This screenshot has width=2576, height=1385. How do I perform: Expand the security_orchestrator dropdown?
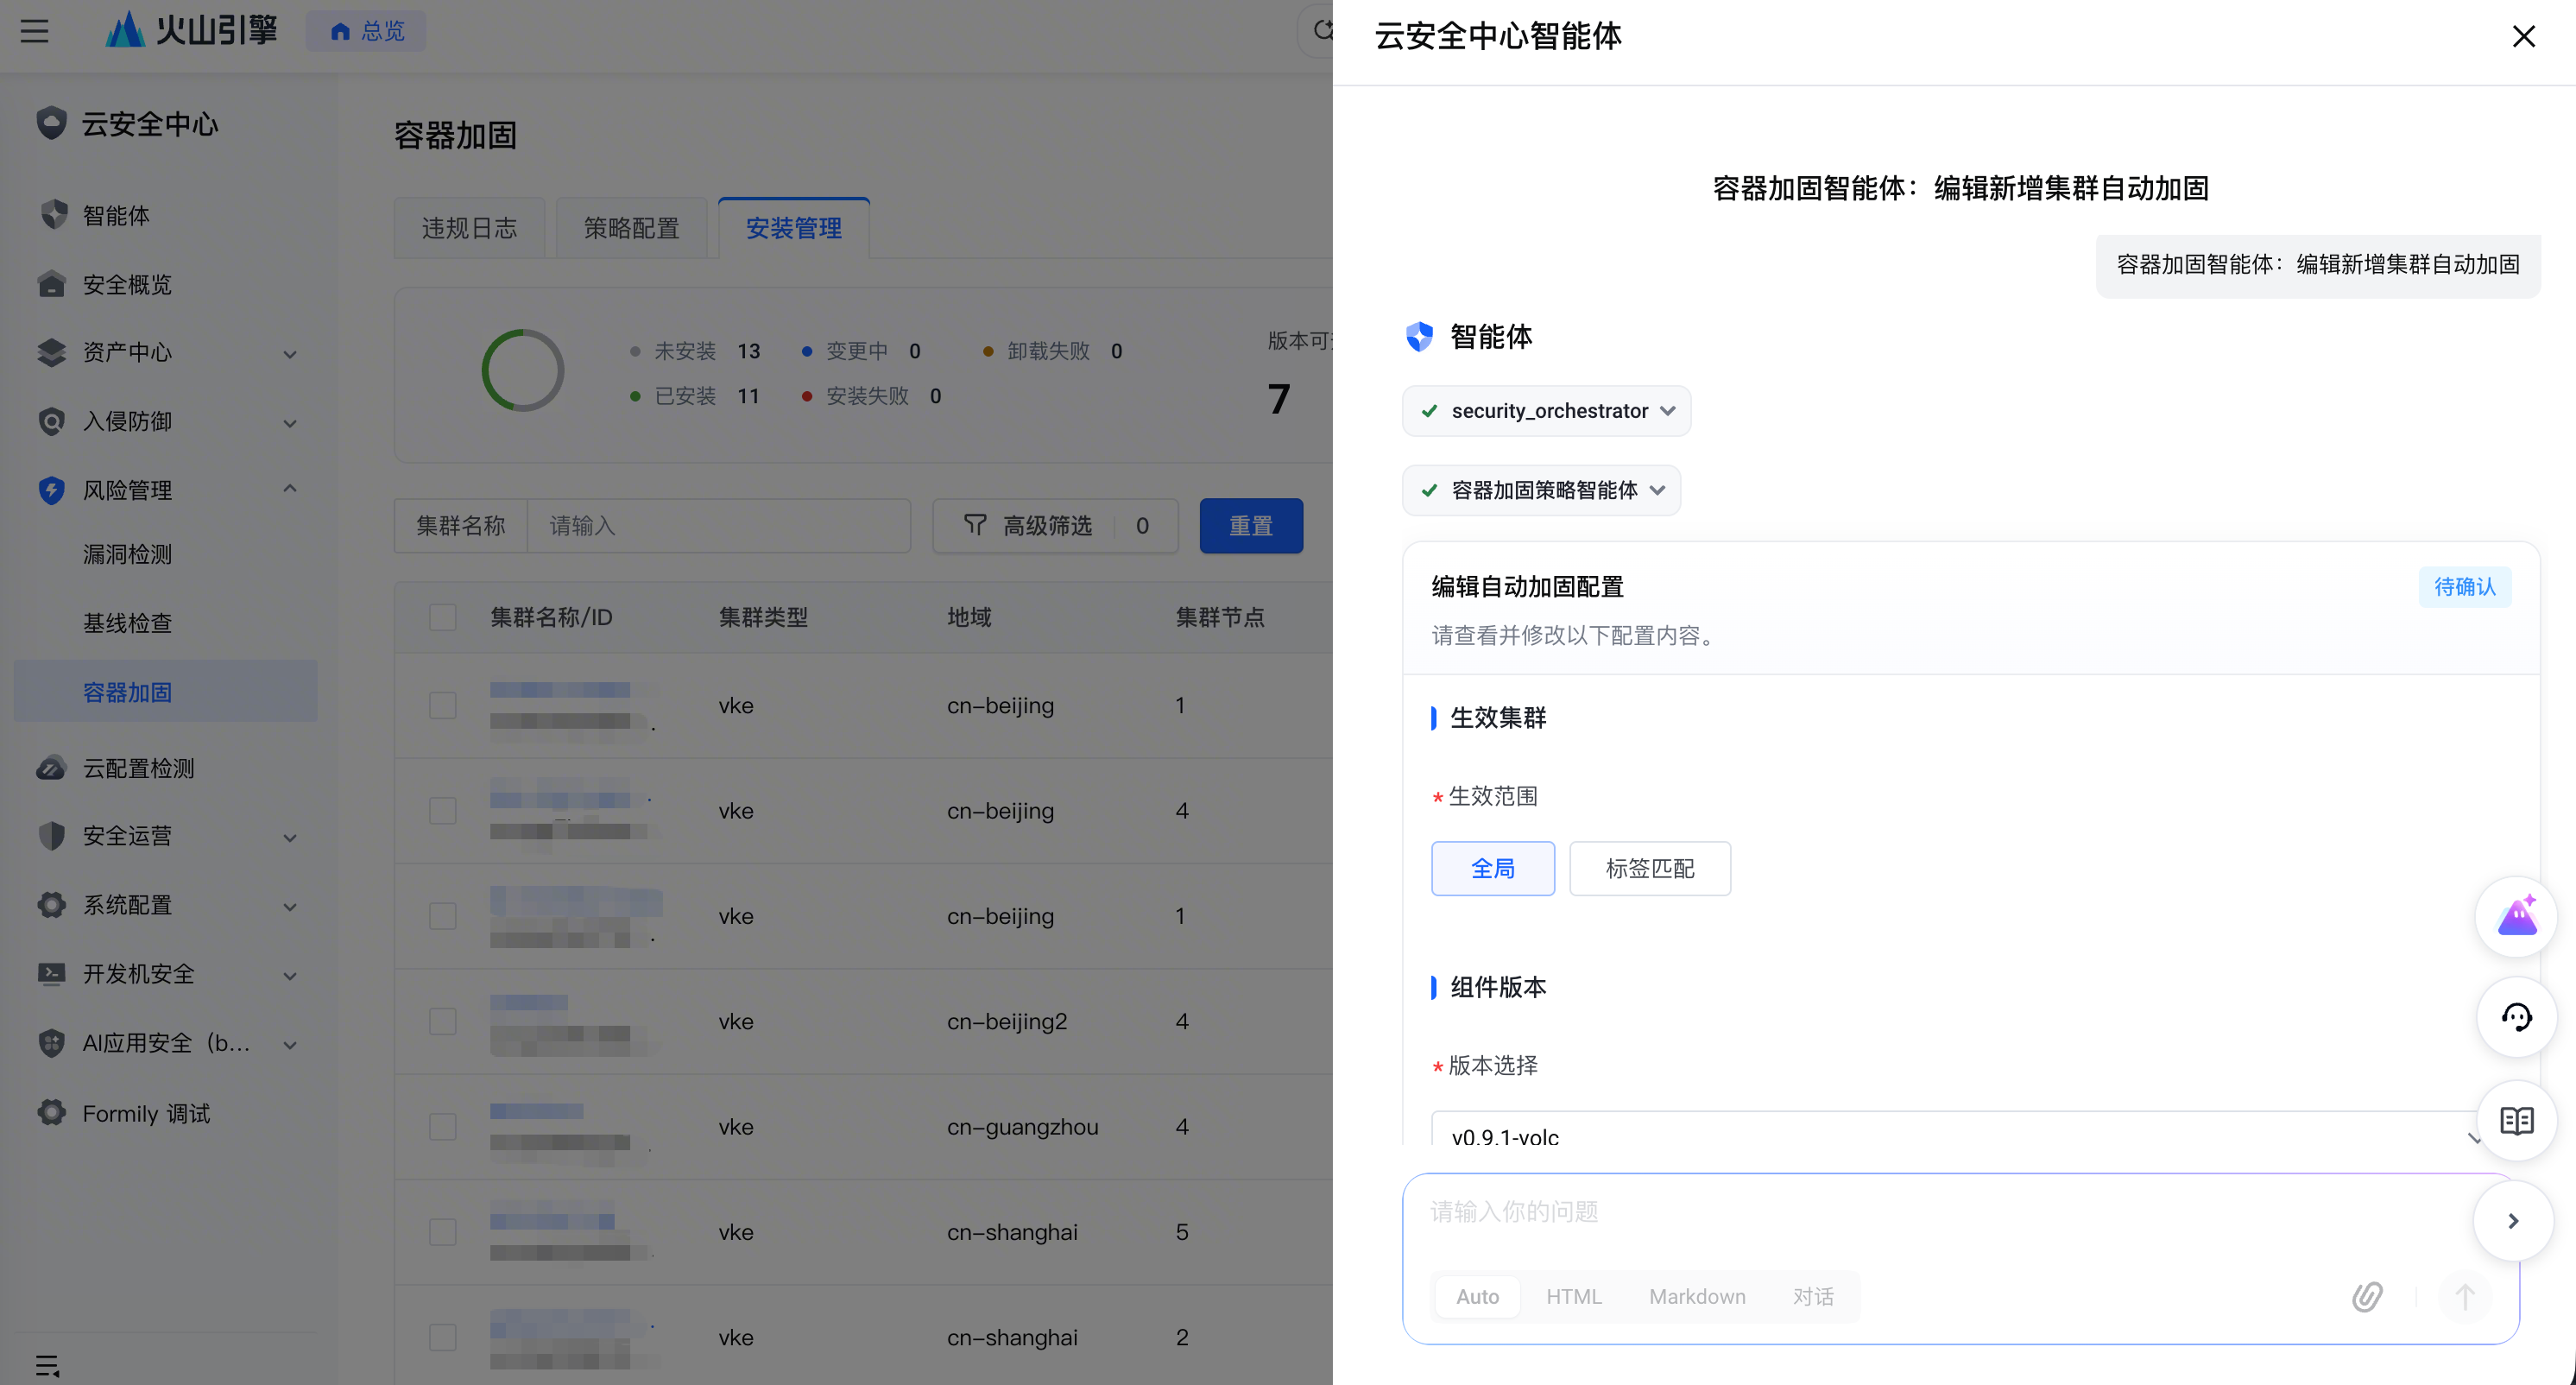(x=1546, y=411)
